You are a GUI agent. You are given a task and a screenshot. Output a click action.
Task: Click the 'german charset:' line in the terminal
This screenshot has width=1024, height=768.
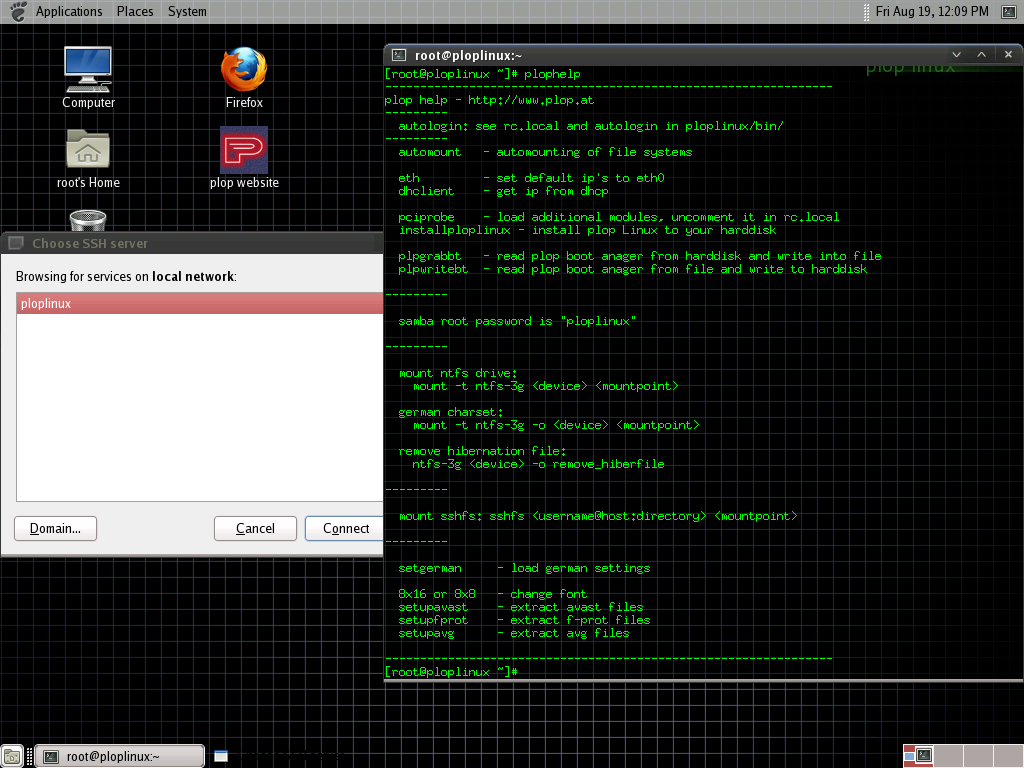(x=451, y=412)
